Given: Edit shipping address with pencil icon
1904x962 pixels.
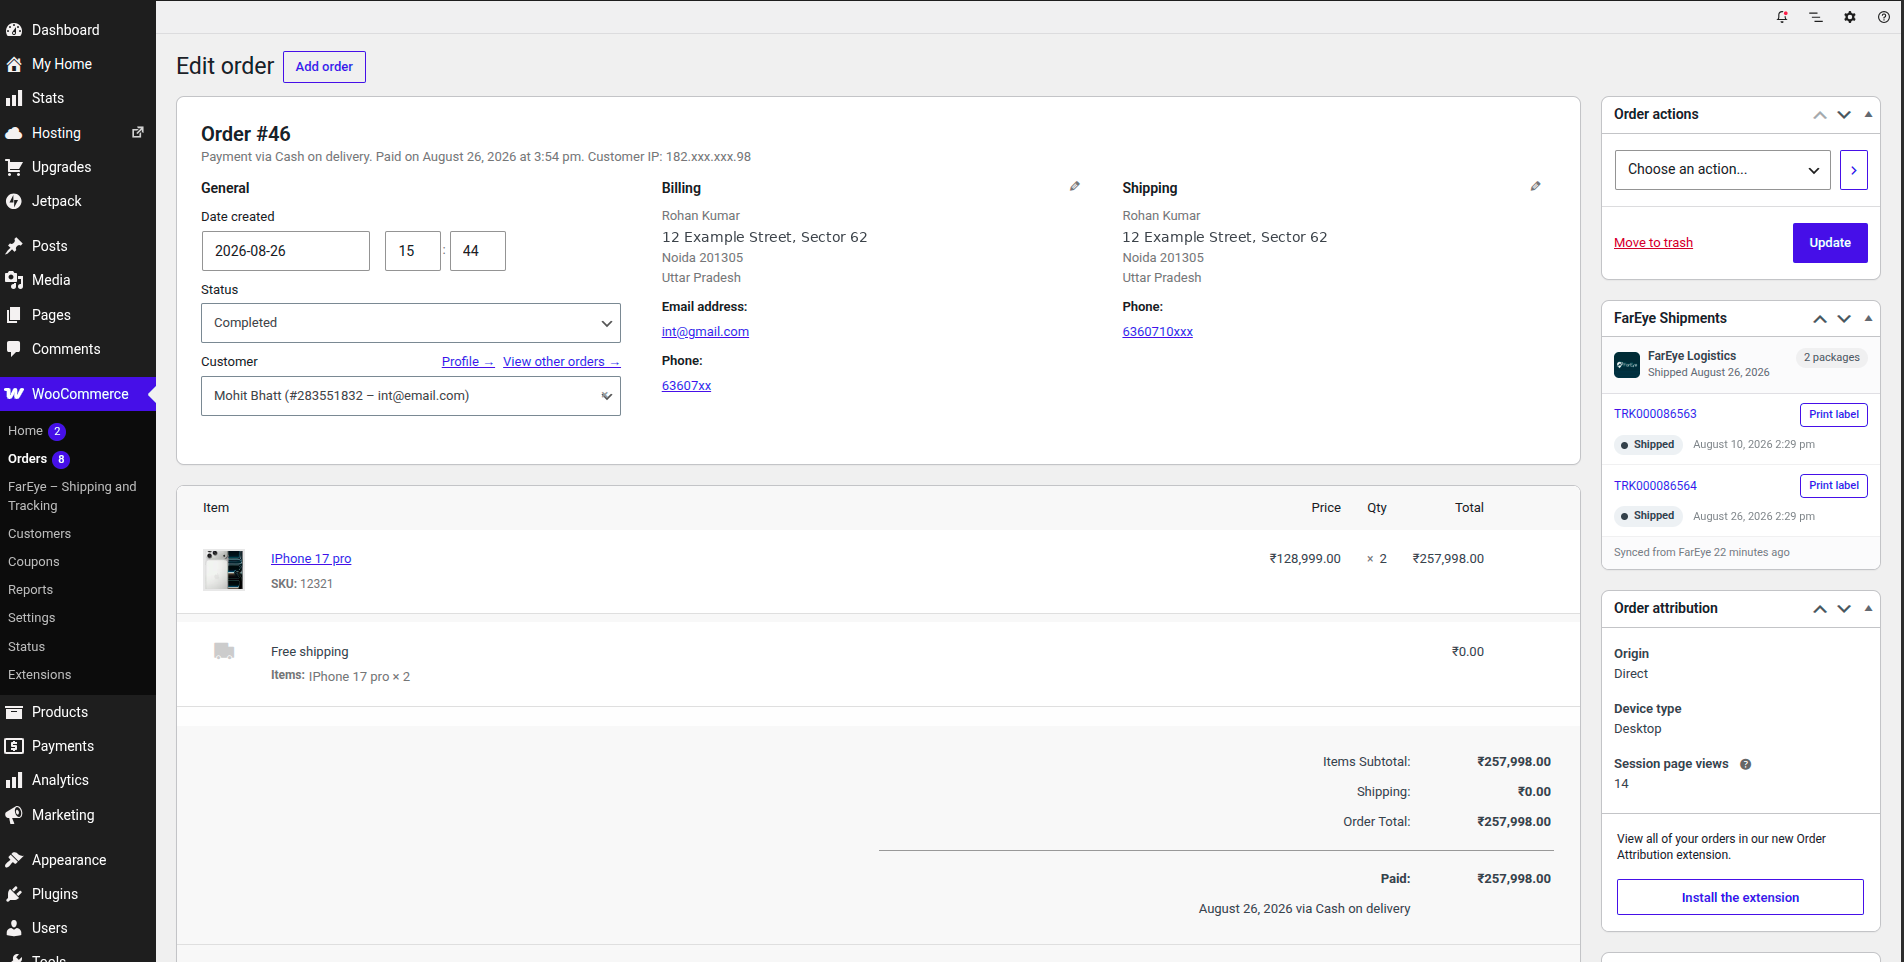Looking at the screenshot, I should pos(1536,186).
